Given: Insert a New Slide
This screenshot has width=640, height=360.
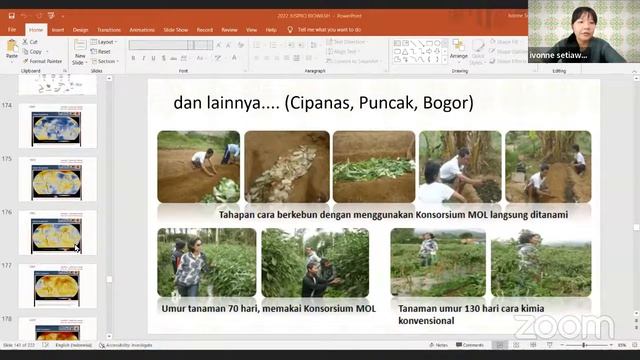Looking at the screenshot, I should [x=80, y=52].
